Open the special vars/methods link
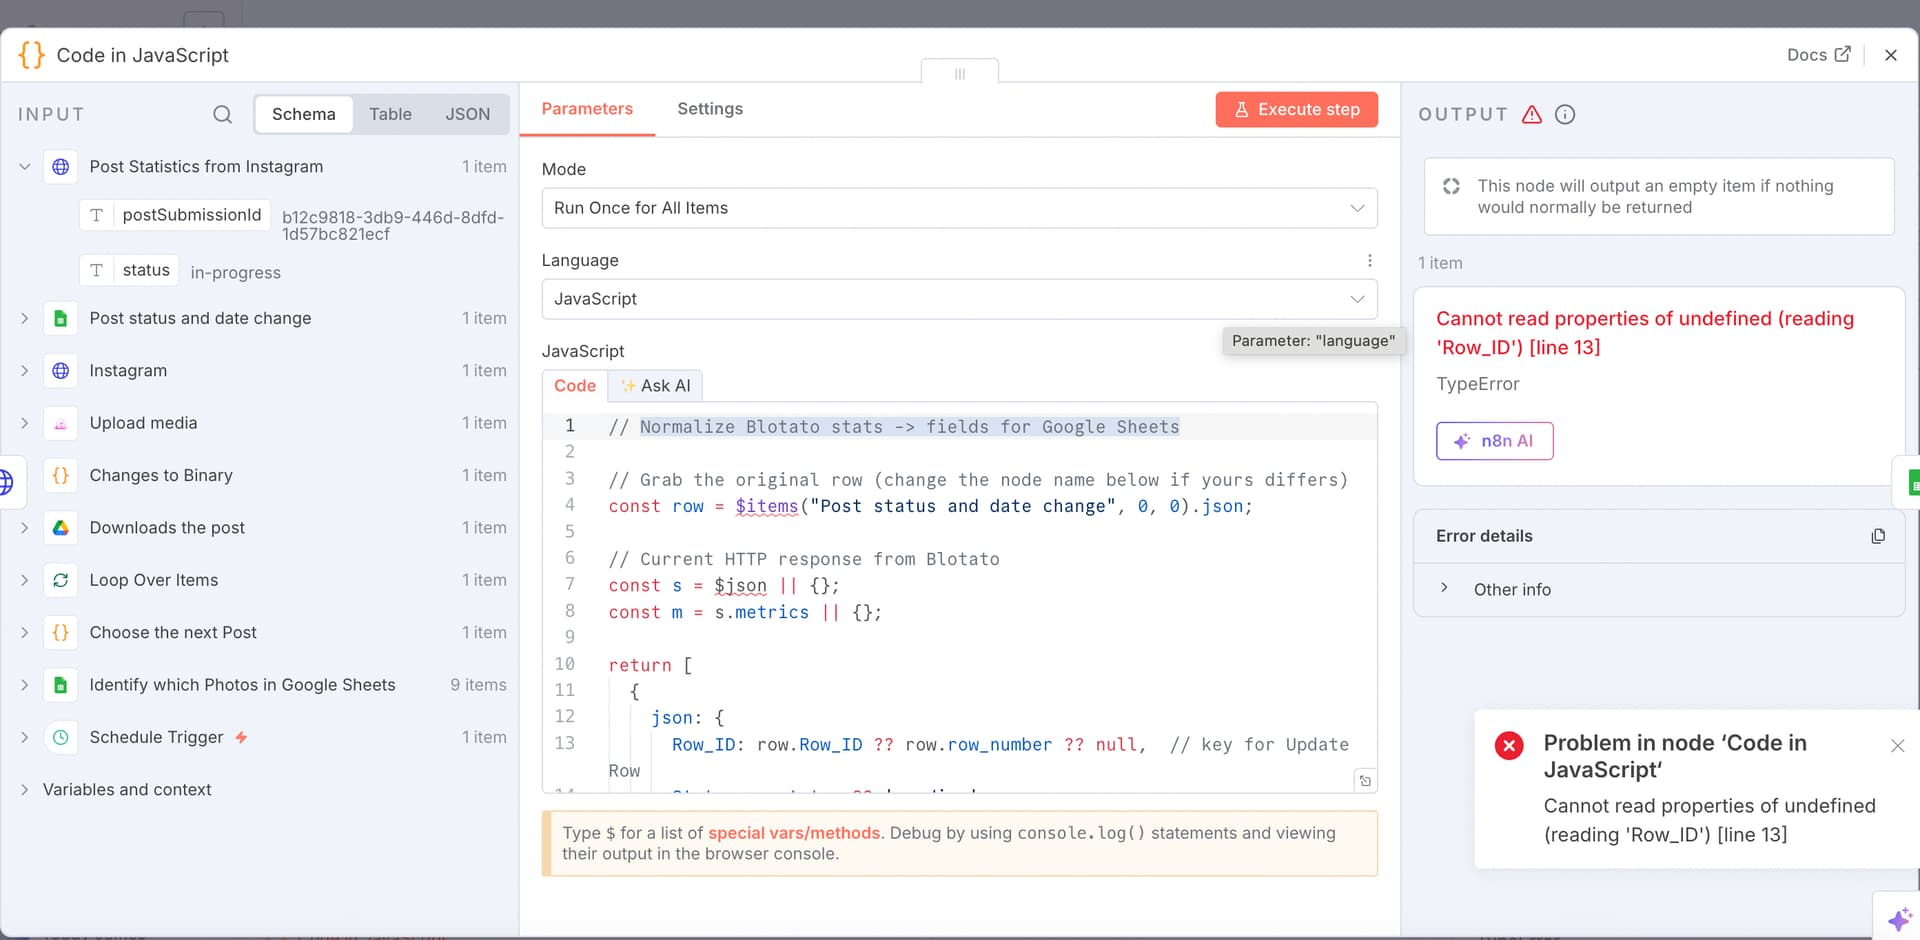The width and height of the screenshot is (1920, 940). point(794,833)
